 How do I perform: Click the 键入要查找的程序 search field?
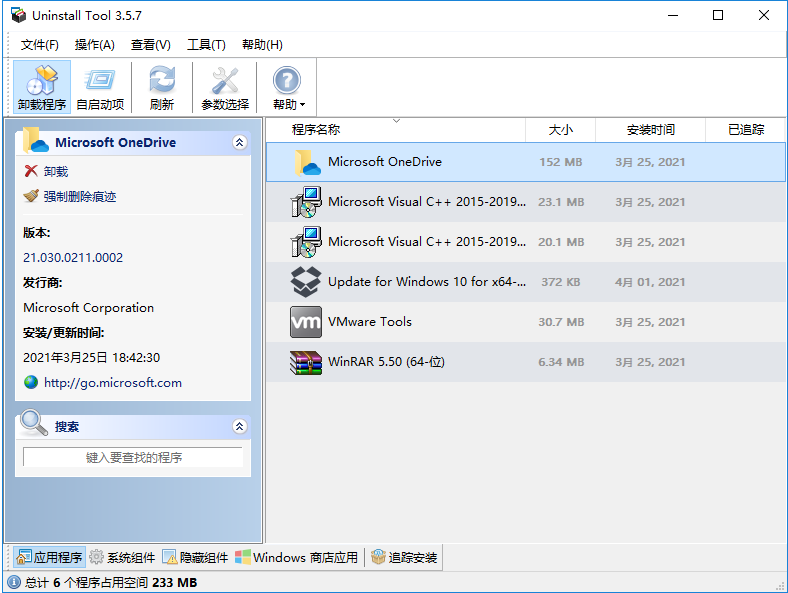tap(133, 457)
